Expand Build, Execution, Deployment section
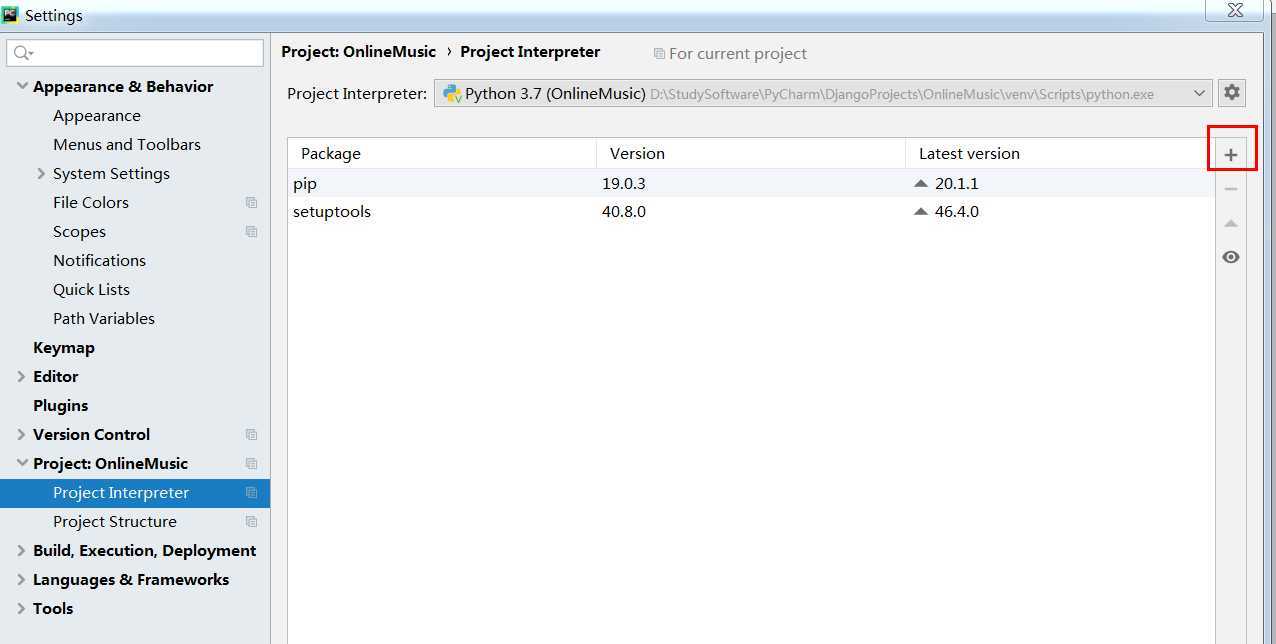 [x=22, y=550]
